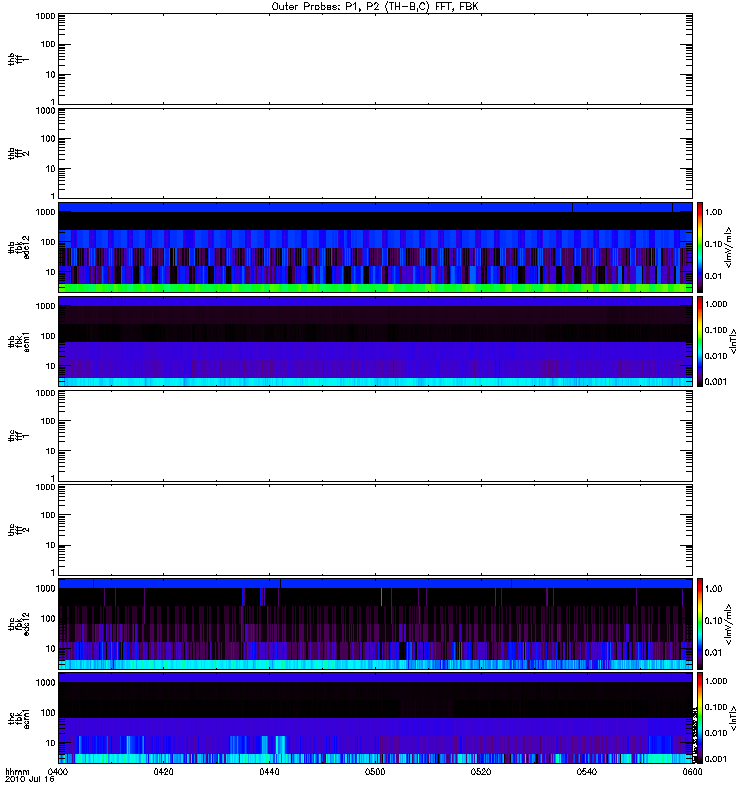Image resolution: width=750 pixels, height=800 pixels.
Task: Click the 'hhmm' axis unit label
Action: point(17,771)
